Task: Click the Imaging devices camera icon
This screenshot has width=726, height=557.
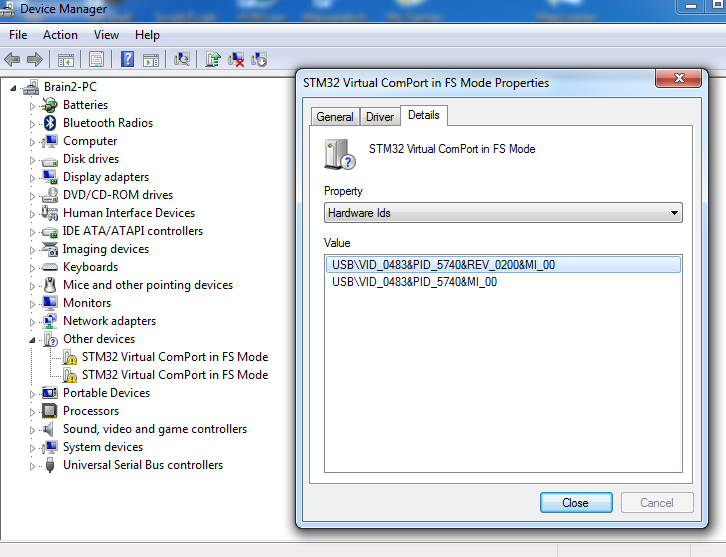Action: pyautogui.click(x=50, y=249)
